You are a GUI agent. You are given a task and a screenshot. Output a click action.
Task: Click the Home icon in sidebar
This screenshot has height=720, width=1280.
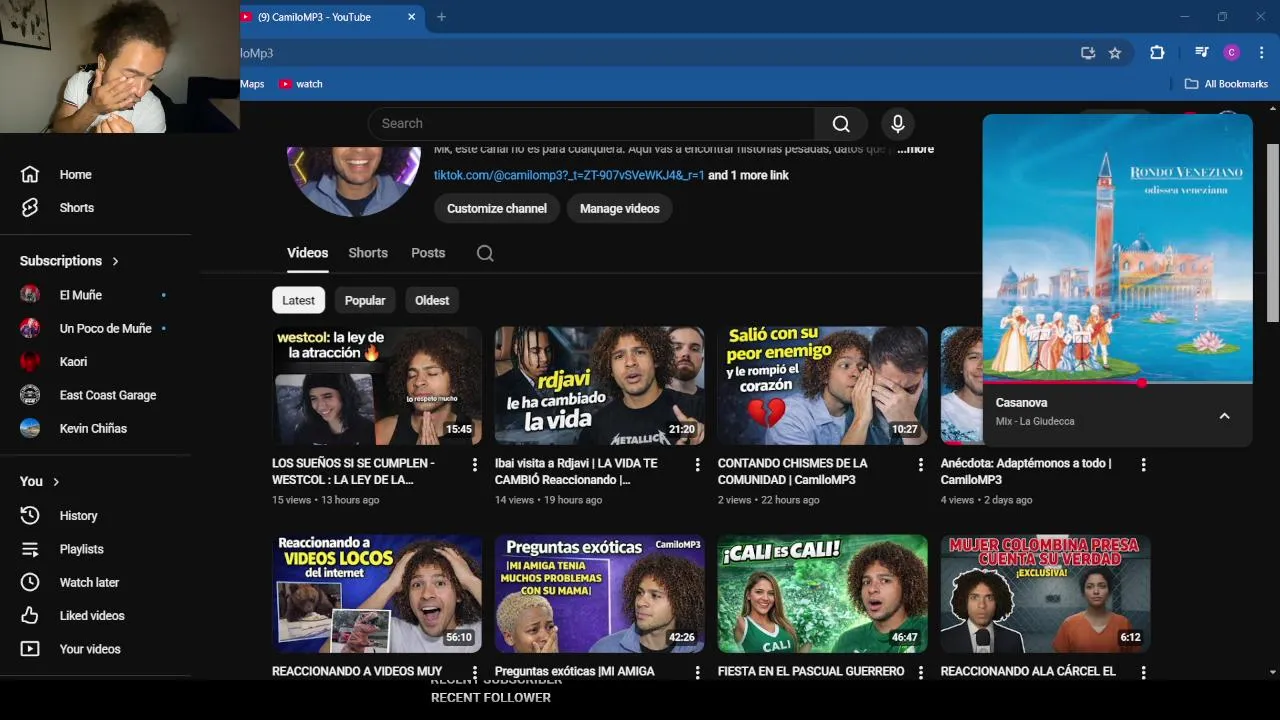(30, 174)
